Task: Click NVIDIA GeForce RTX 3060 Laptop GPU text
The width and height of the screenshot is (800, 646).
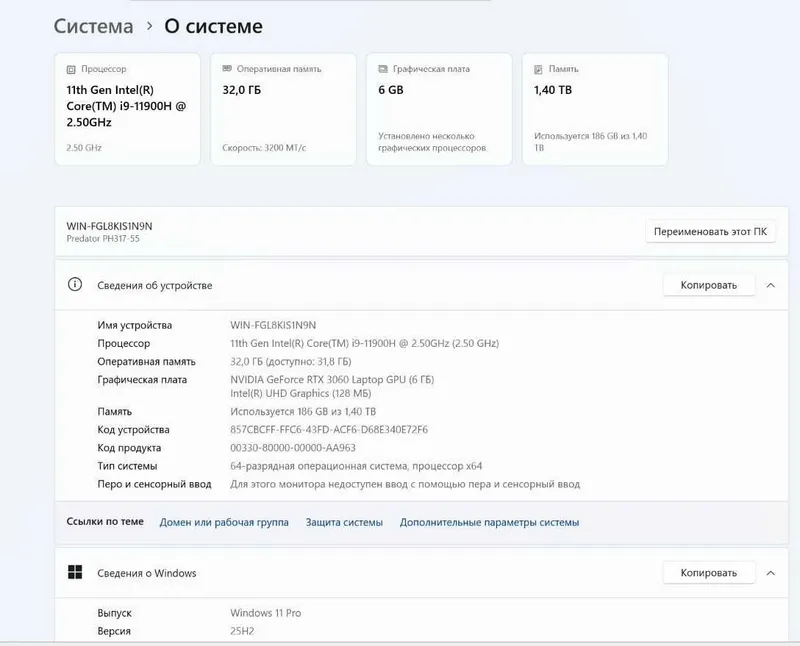Action: pyautogui.click(x=332, y=380)
